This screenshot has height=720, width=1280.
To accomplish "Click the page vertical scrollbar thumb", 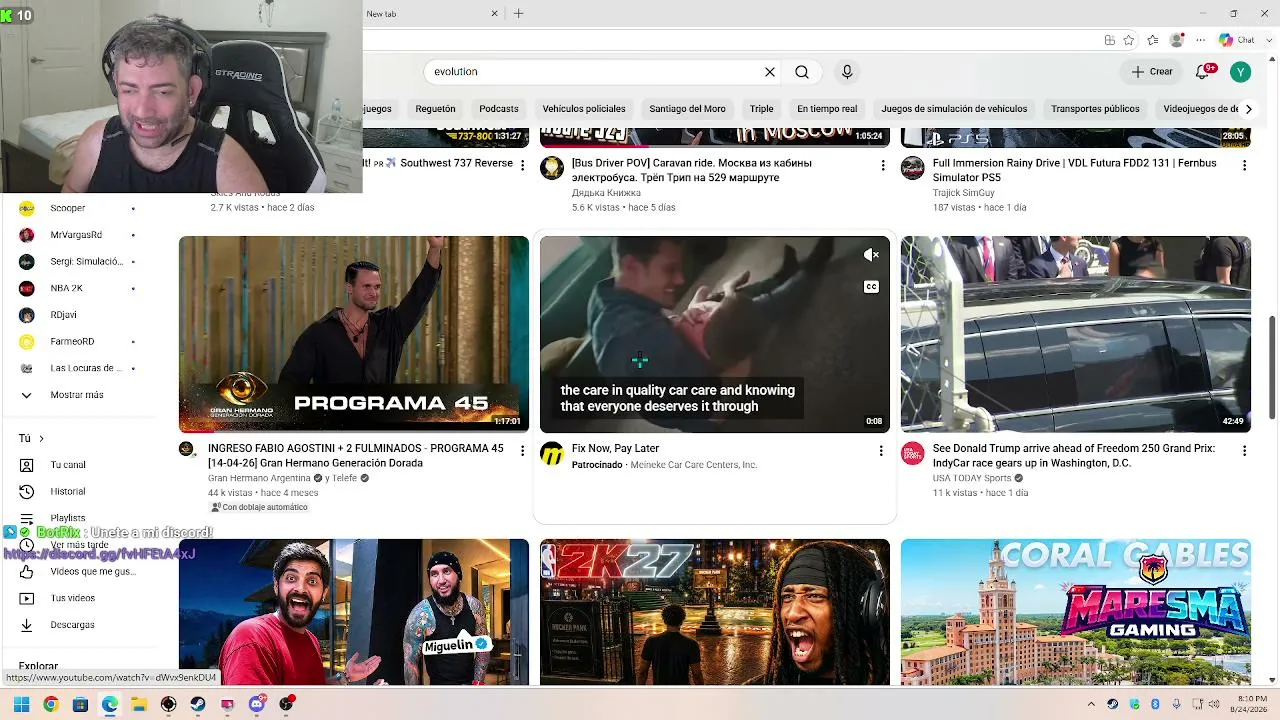I will (1272, 369).
